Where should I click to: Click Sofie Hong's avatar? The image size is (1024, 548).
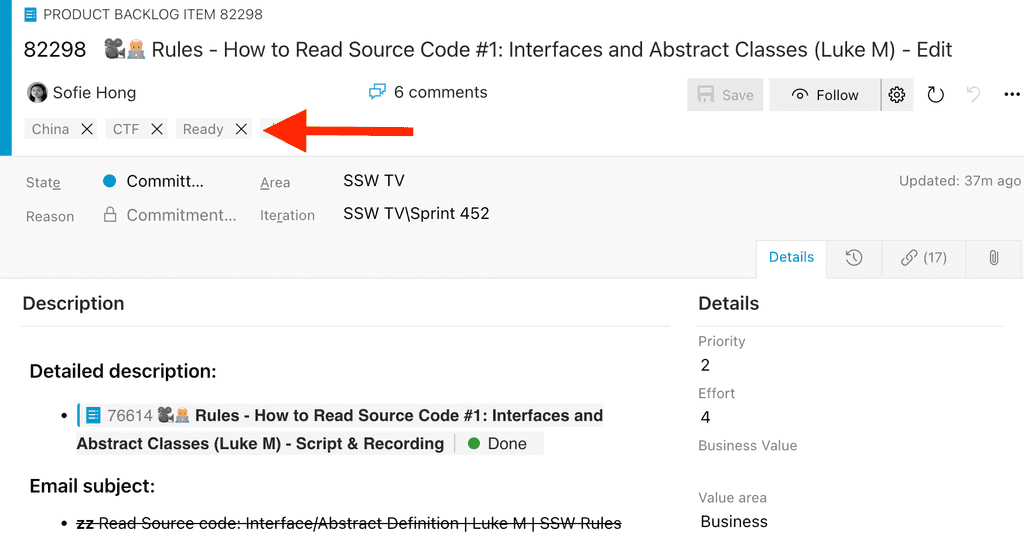tap(37, 93)
